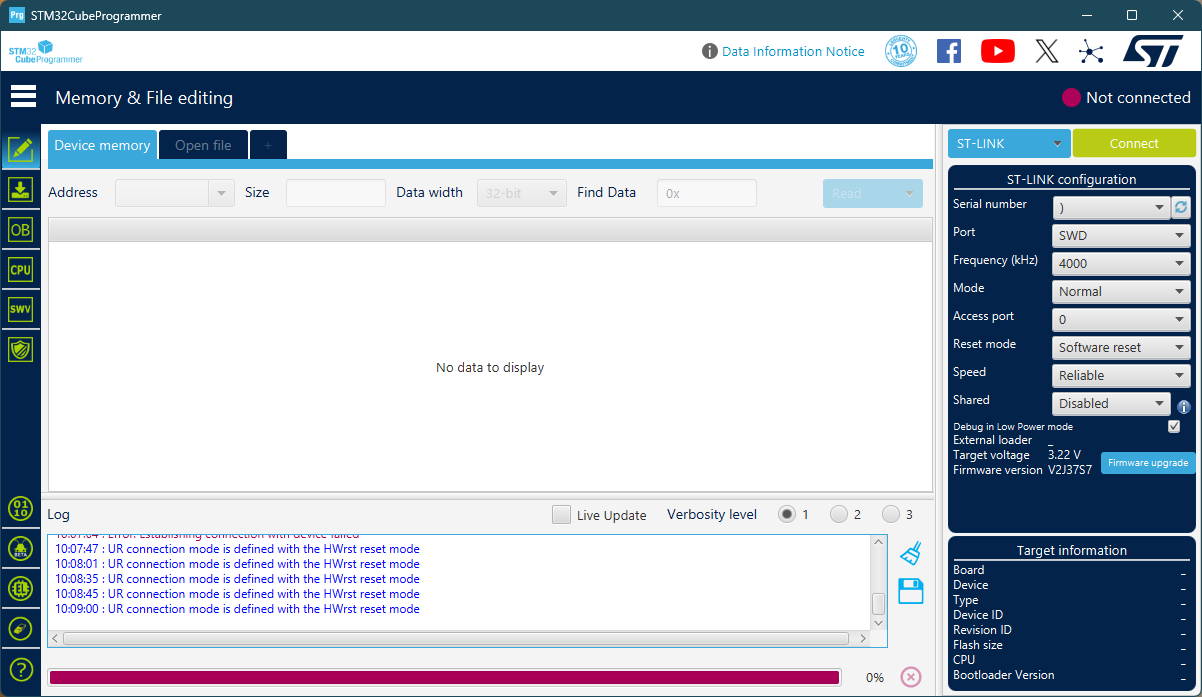Add a new tab with plus
Viewport: 1202px width, 697px height.
click(x=268, y=145)
